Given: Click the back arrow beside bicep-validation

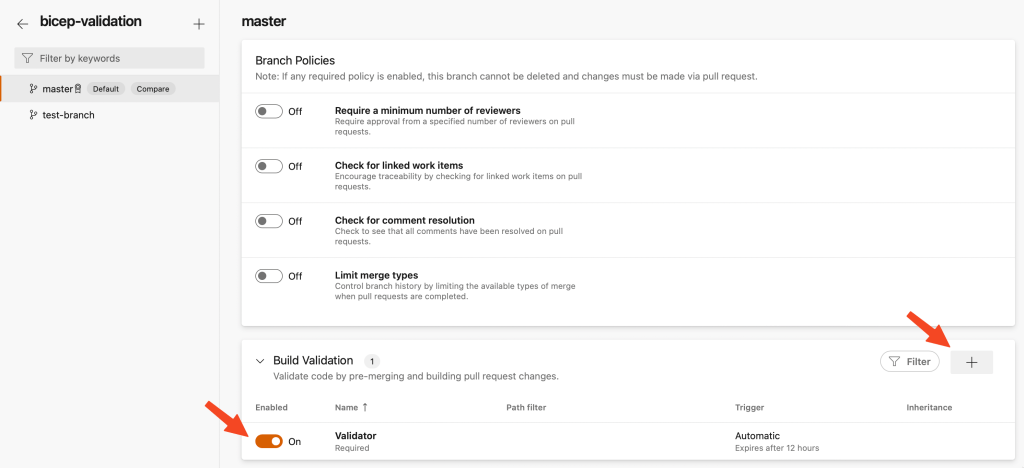Looking at the screenshot, I should (23, 23).
